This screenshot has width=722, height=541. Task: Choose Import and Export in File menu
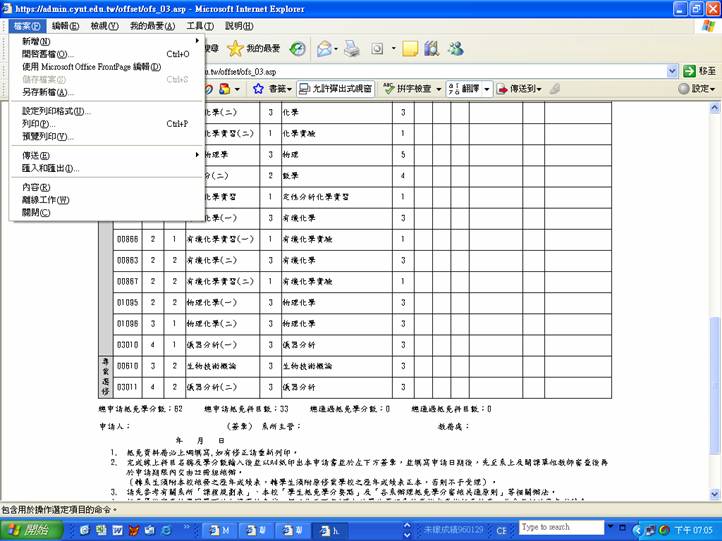tap(107, 168)
